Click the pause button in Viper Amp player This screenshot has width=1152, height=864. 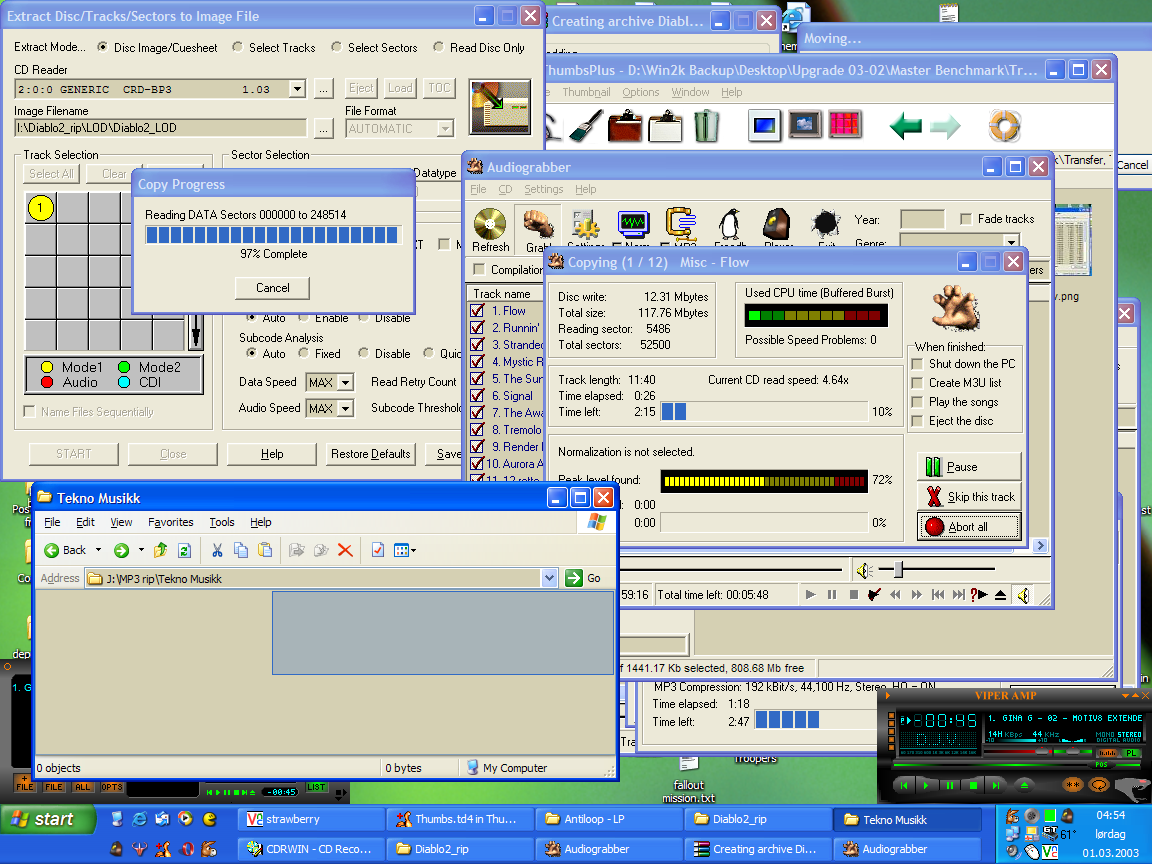click(x=949, y=785)
